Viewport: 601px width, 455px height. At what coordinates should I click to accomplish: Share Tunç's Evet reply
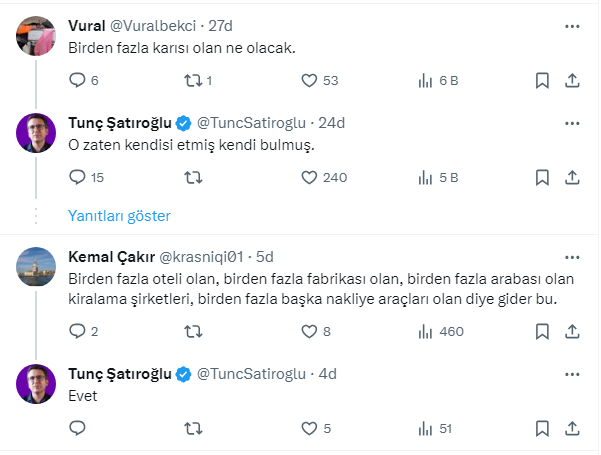pos(571,428)
